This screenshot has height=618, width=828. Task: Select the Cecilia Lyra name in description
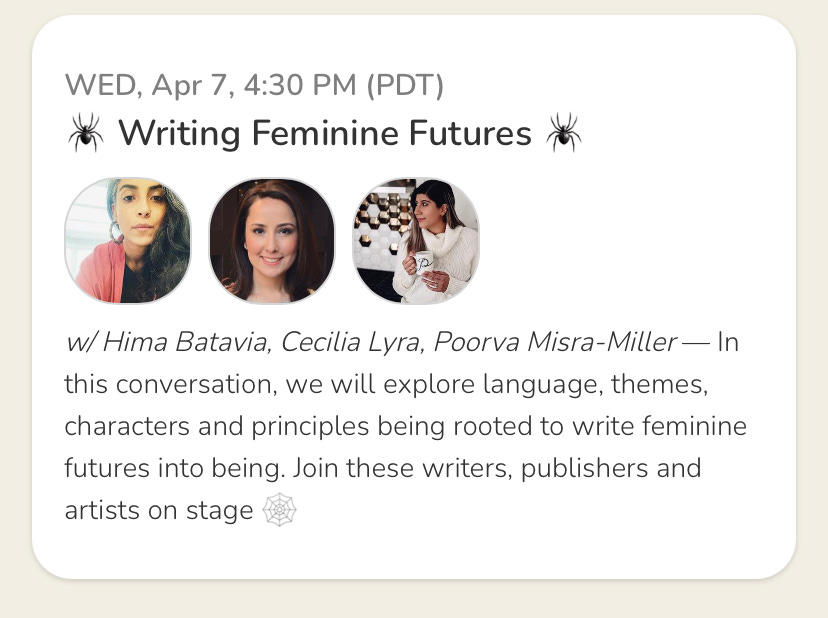[x=352, y=343]
